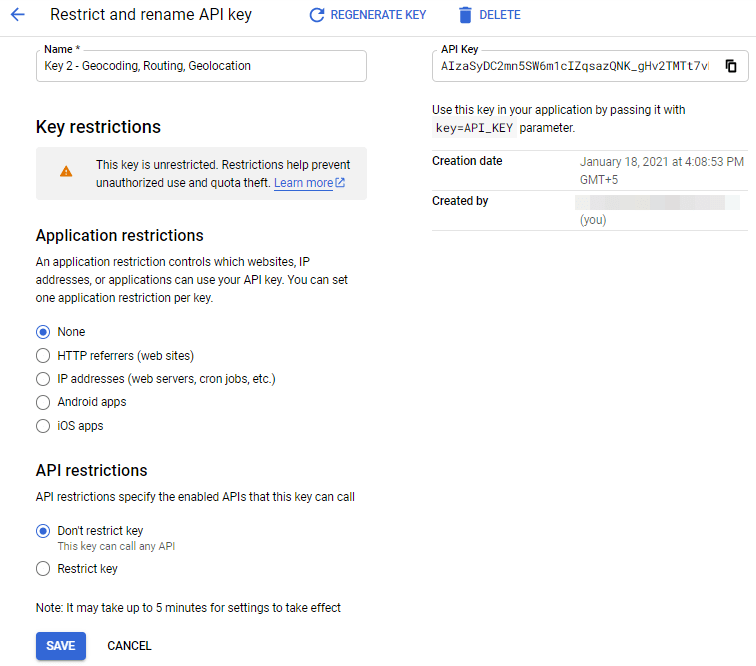Click the '(you)' text under Created by
756x666 pixels.
coord(593,220)
